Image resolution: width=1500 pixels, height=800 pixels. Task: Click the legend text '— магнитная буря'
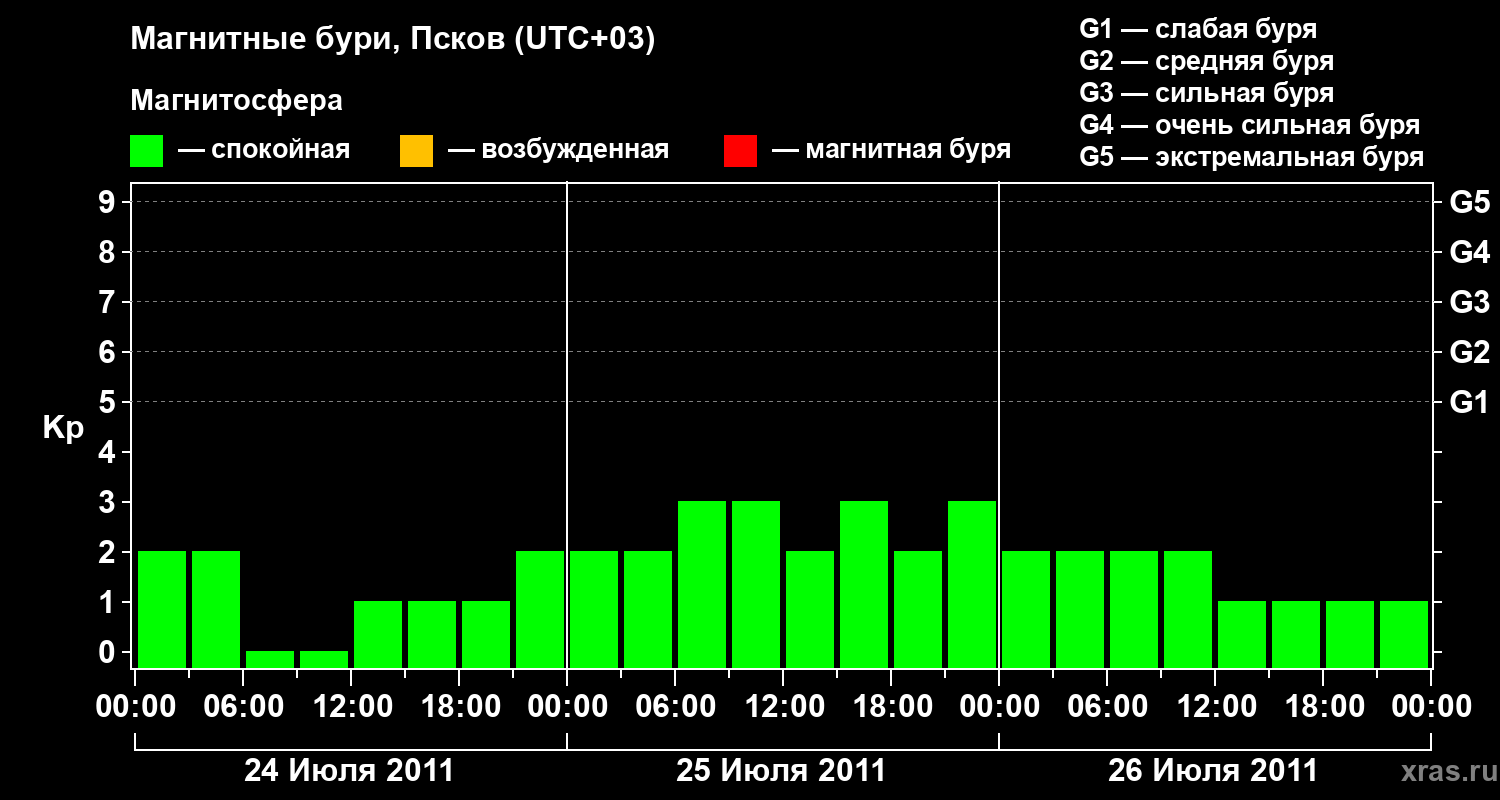point(891,150)
